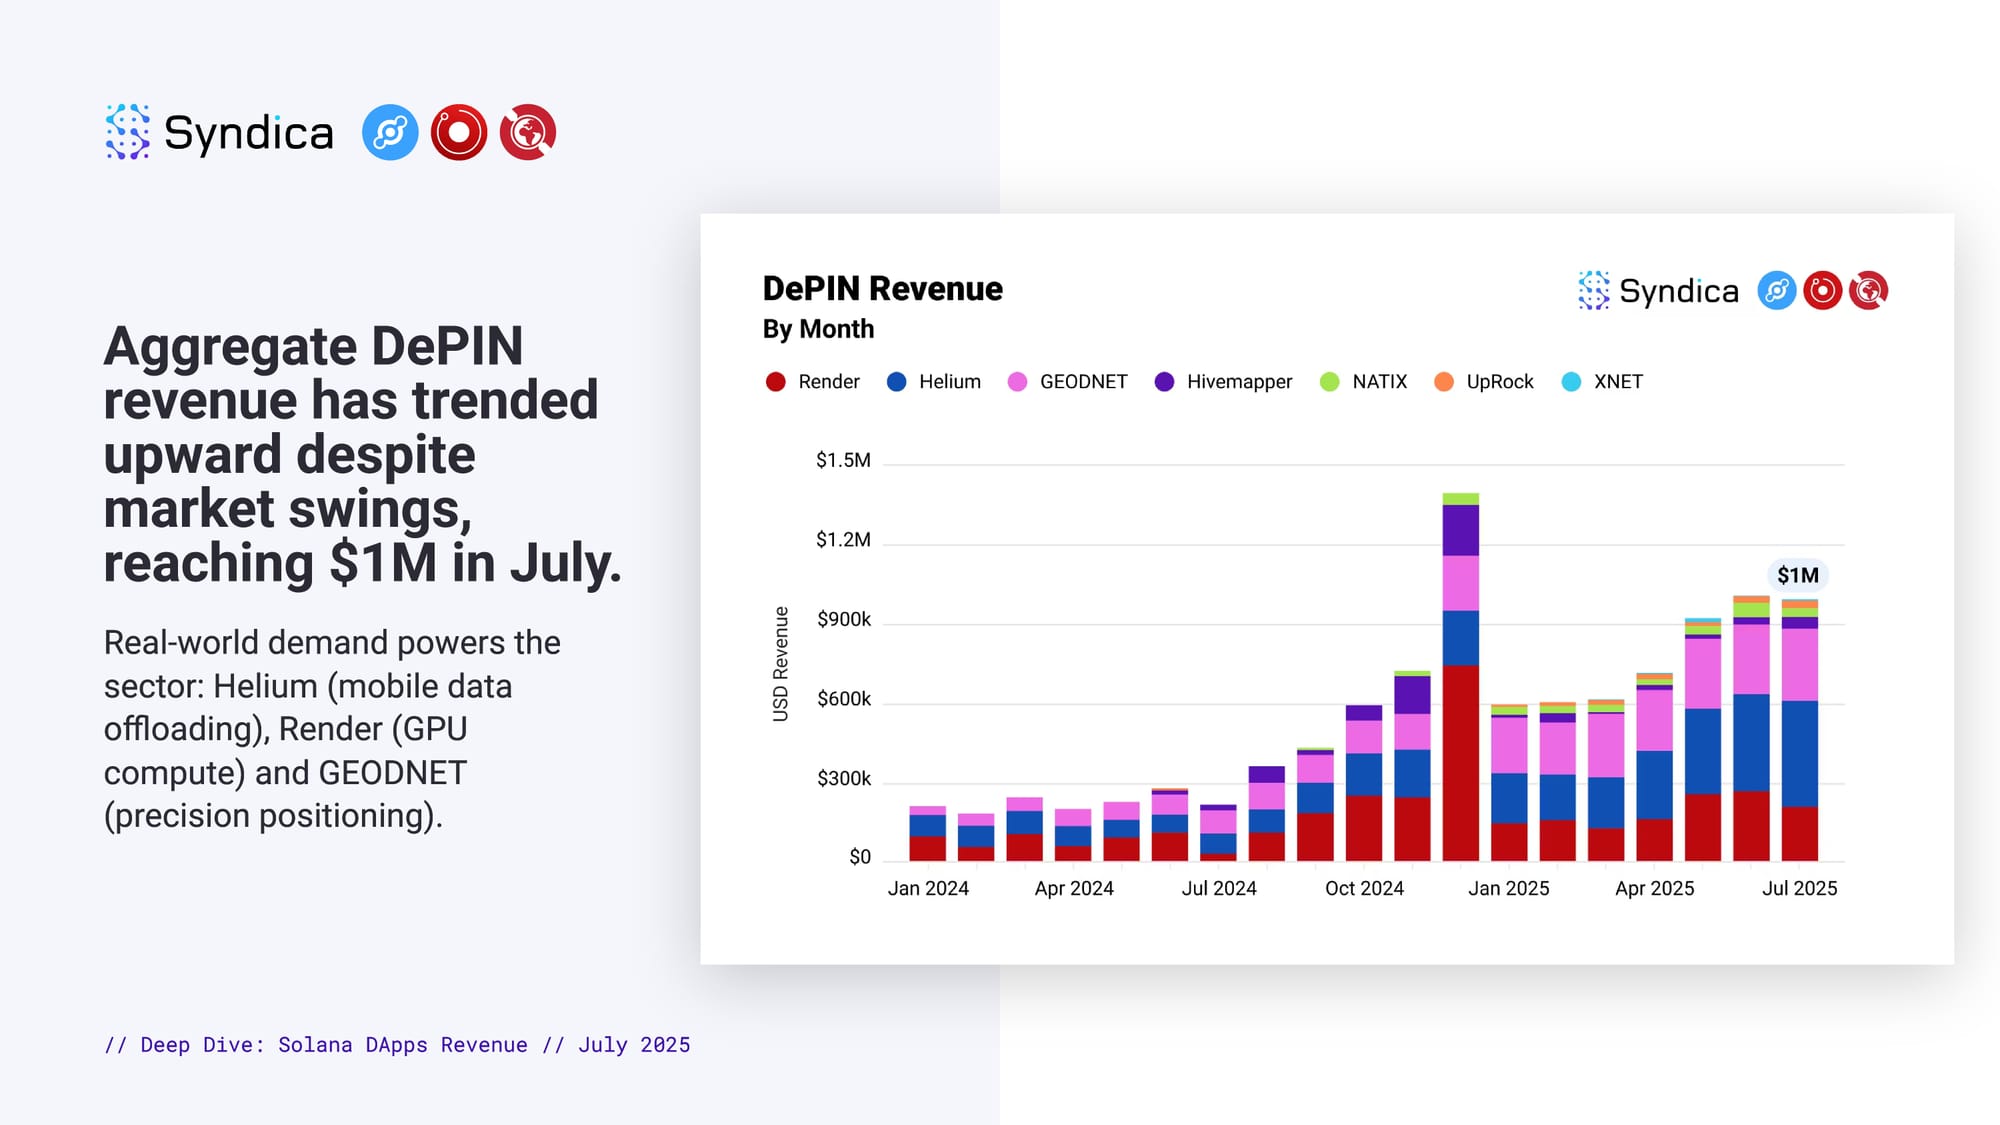This screenshot has height=1125, width=2000.
Task: Click the USD Revenue axis title
Action: pyautogui.click(x=781, y=664)
